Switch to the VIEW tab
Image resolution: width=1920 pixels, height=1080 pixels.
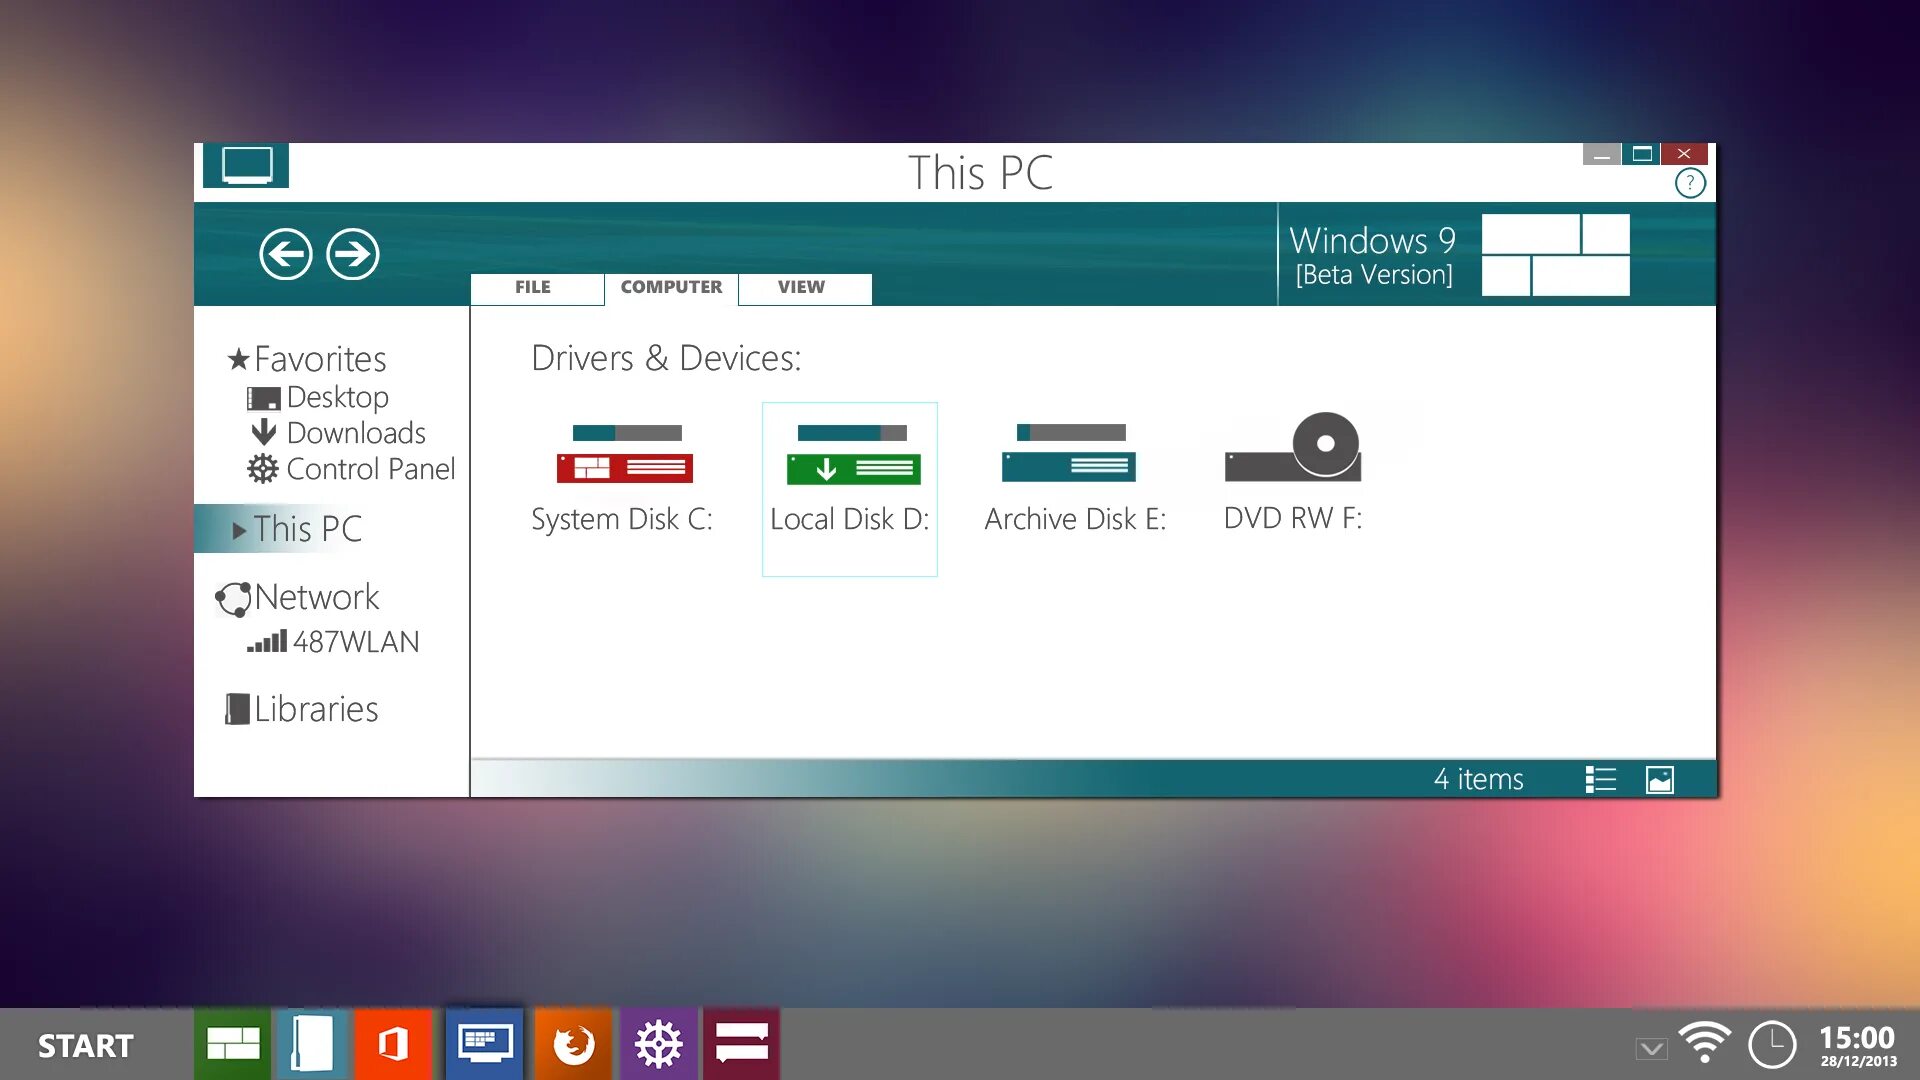(x=801, y=287)
